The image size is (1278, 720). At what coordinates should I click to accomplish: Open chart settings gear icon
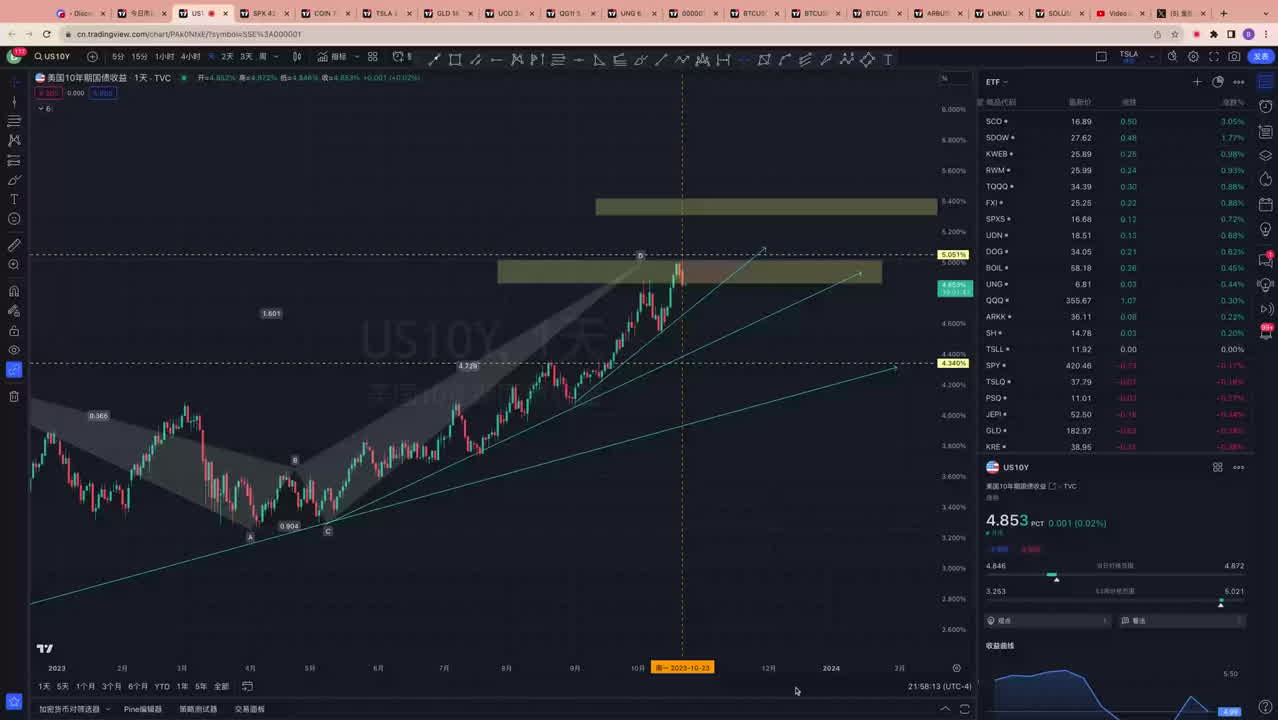pos(1193,57)
